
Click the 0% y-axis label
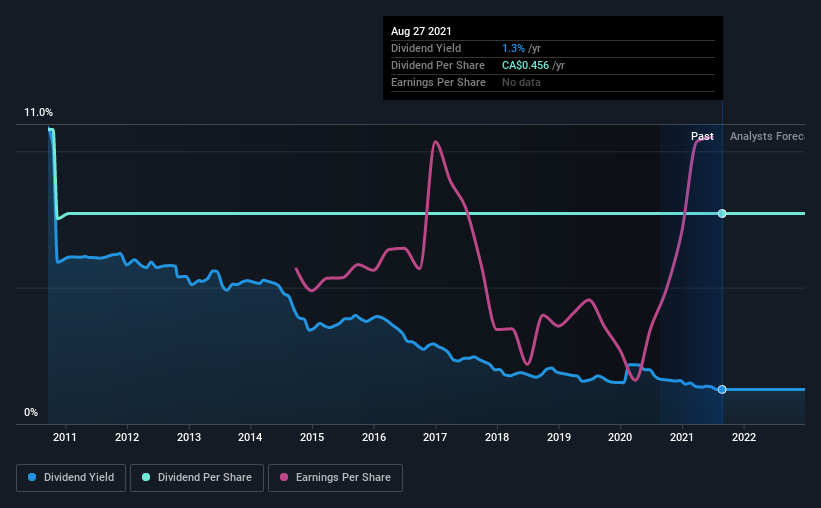(31, 413)
